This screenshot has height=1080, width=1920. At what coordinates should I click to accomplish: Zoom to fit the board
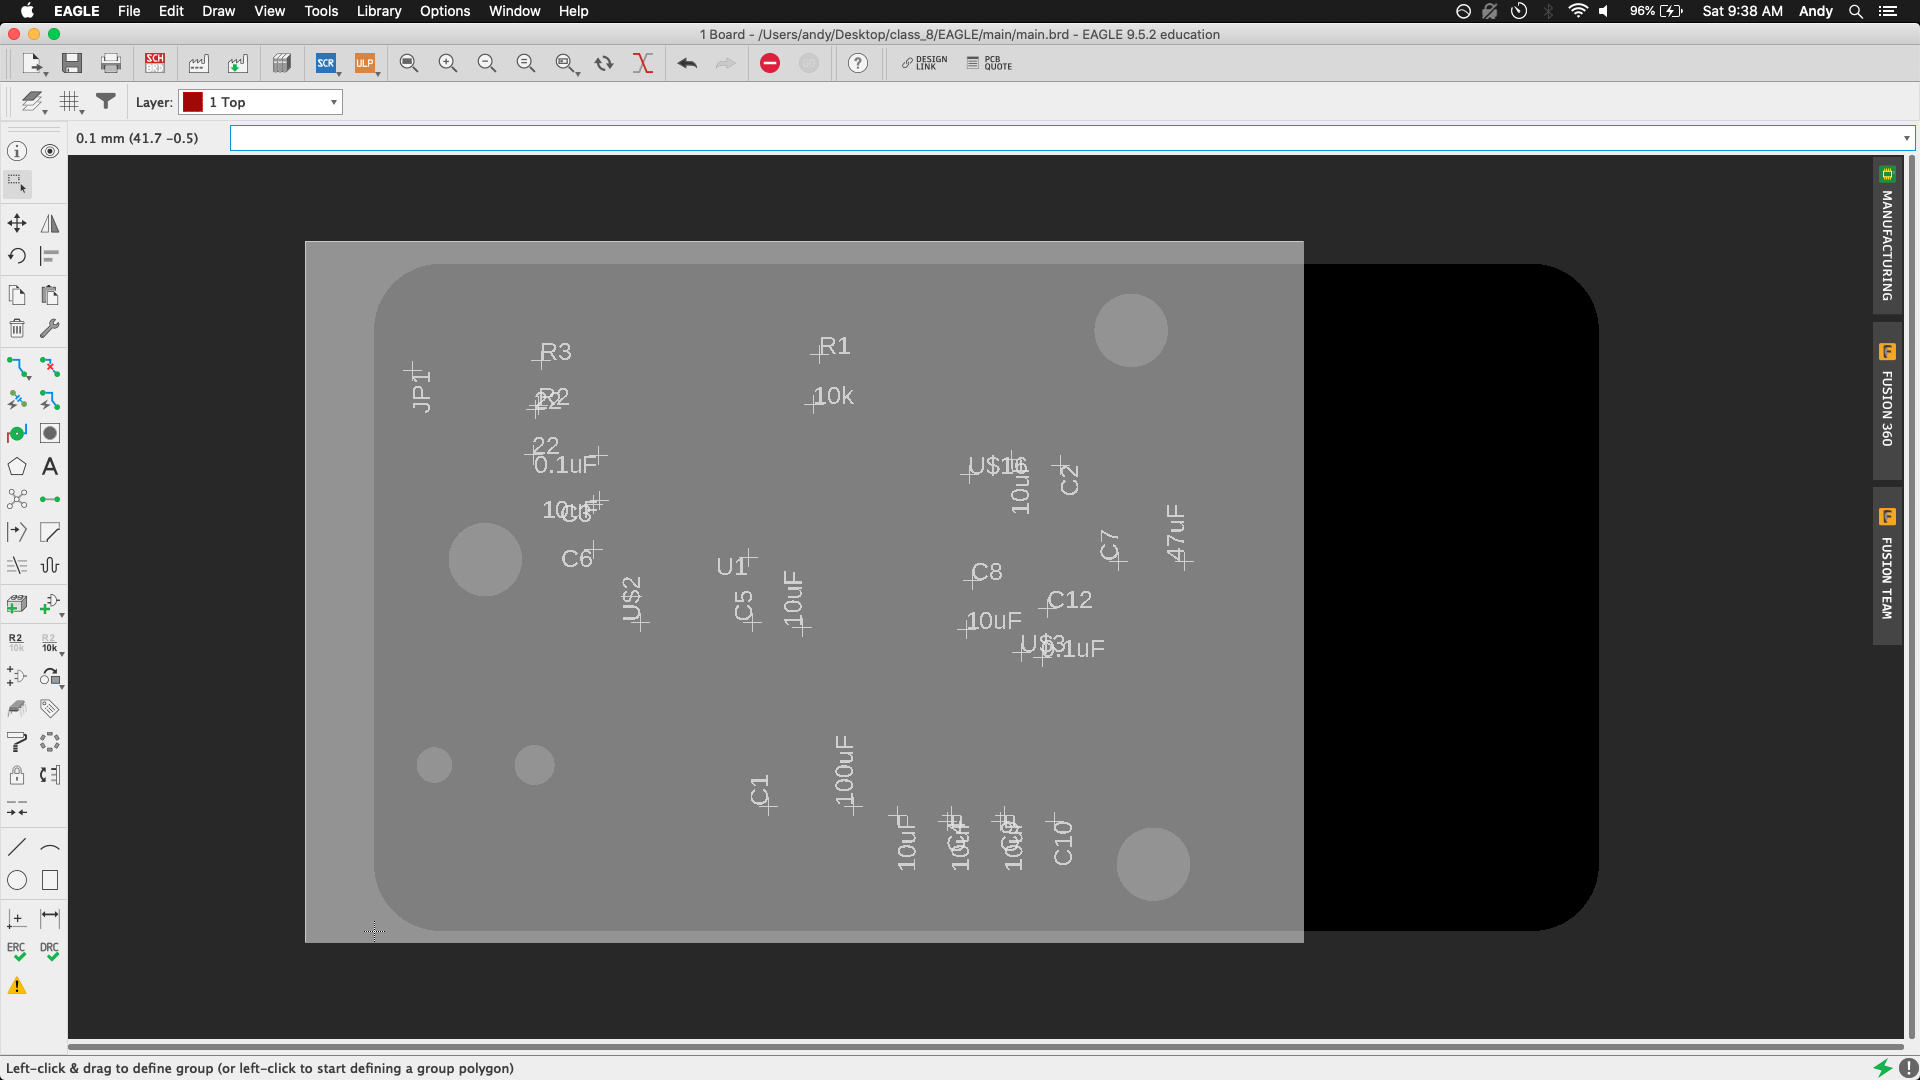click(409, 63)
